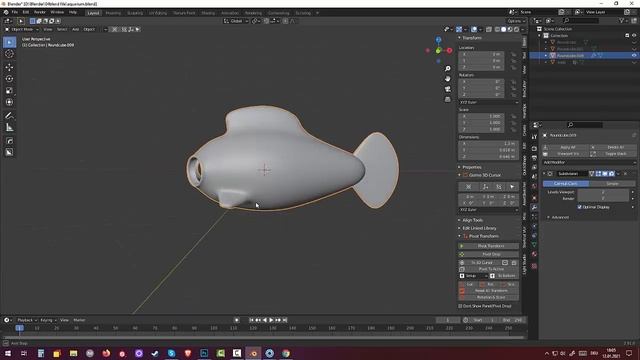Open the Modifier properties wrench tab
Viewport: 640px width, 360px height.
(x=534, y=207)
